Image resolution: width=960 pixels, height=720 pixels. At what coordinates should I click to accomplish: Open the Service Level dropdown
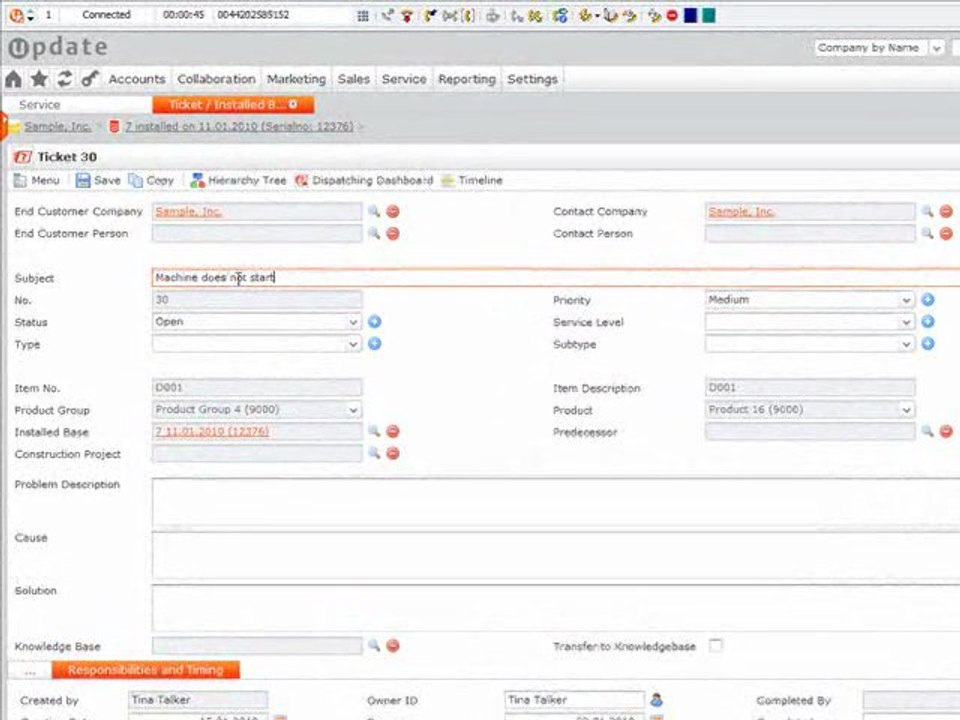click(809, 322)
